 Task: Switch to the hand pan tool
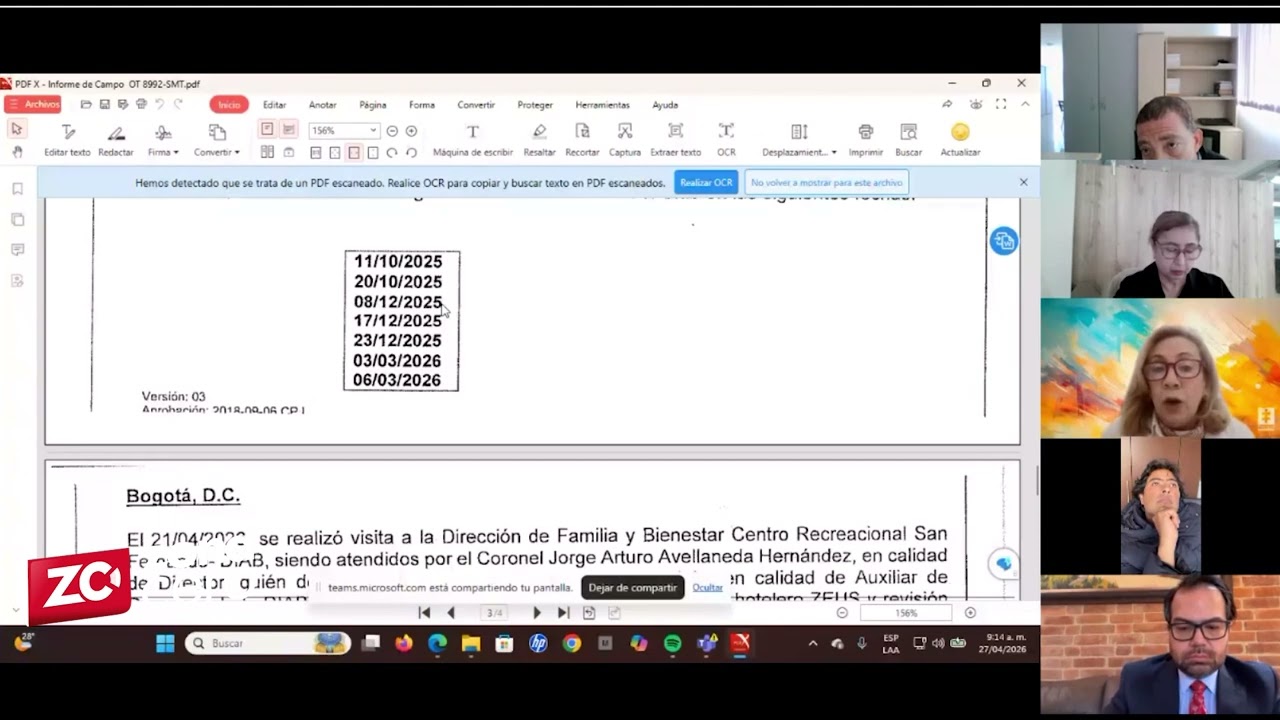coord(17,152)
